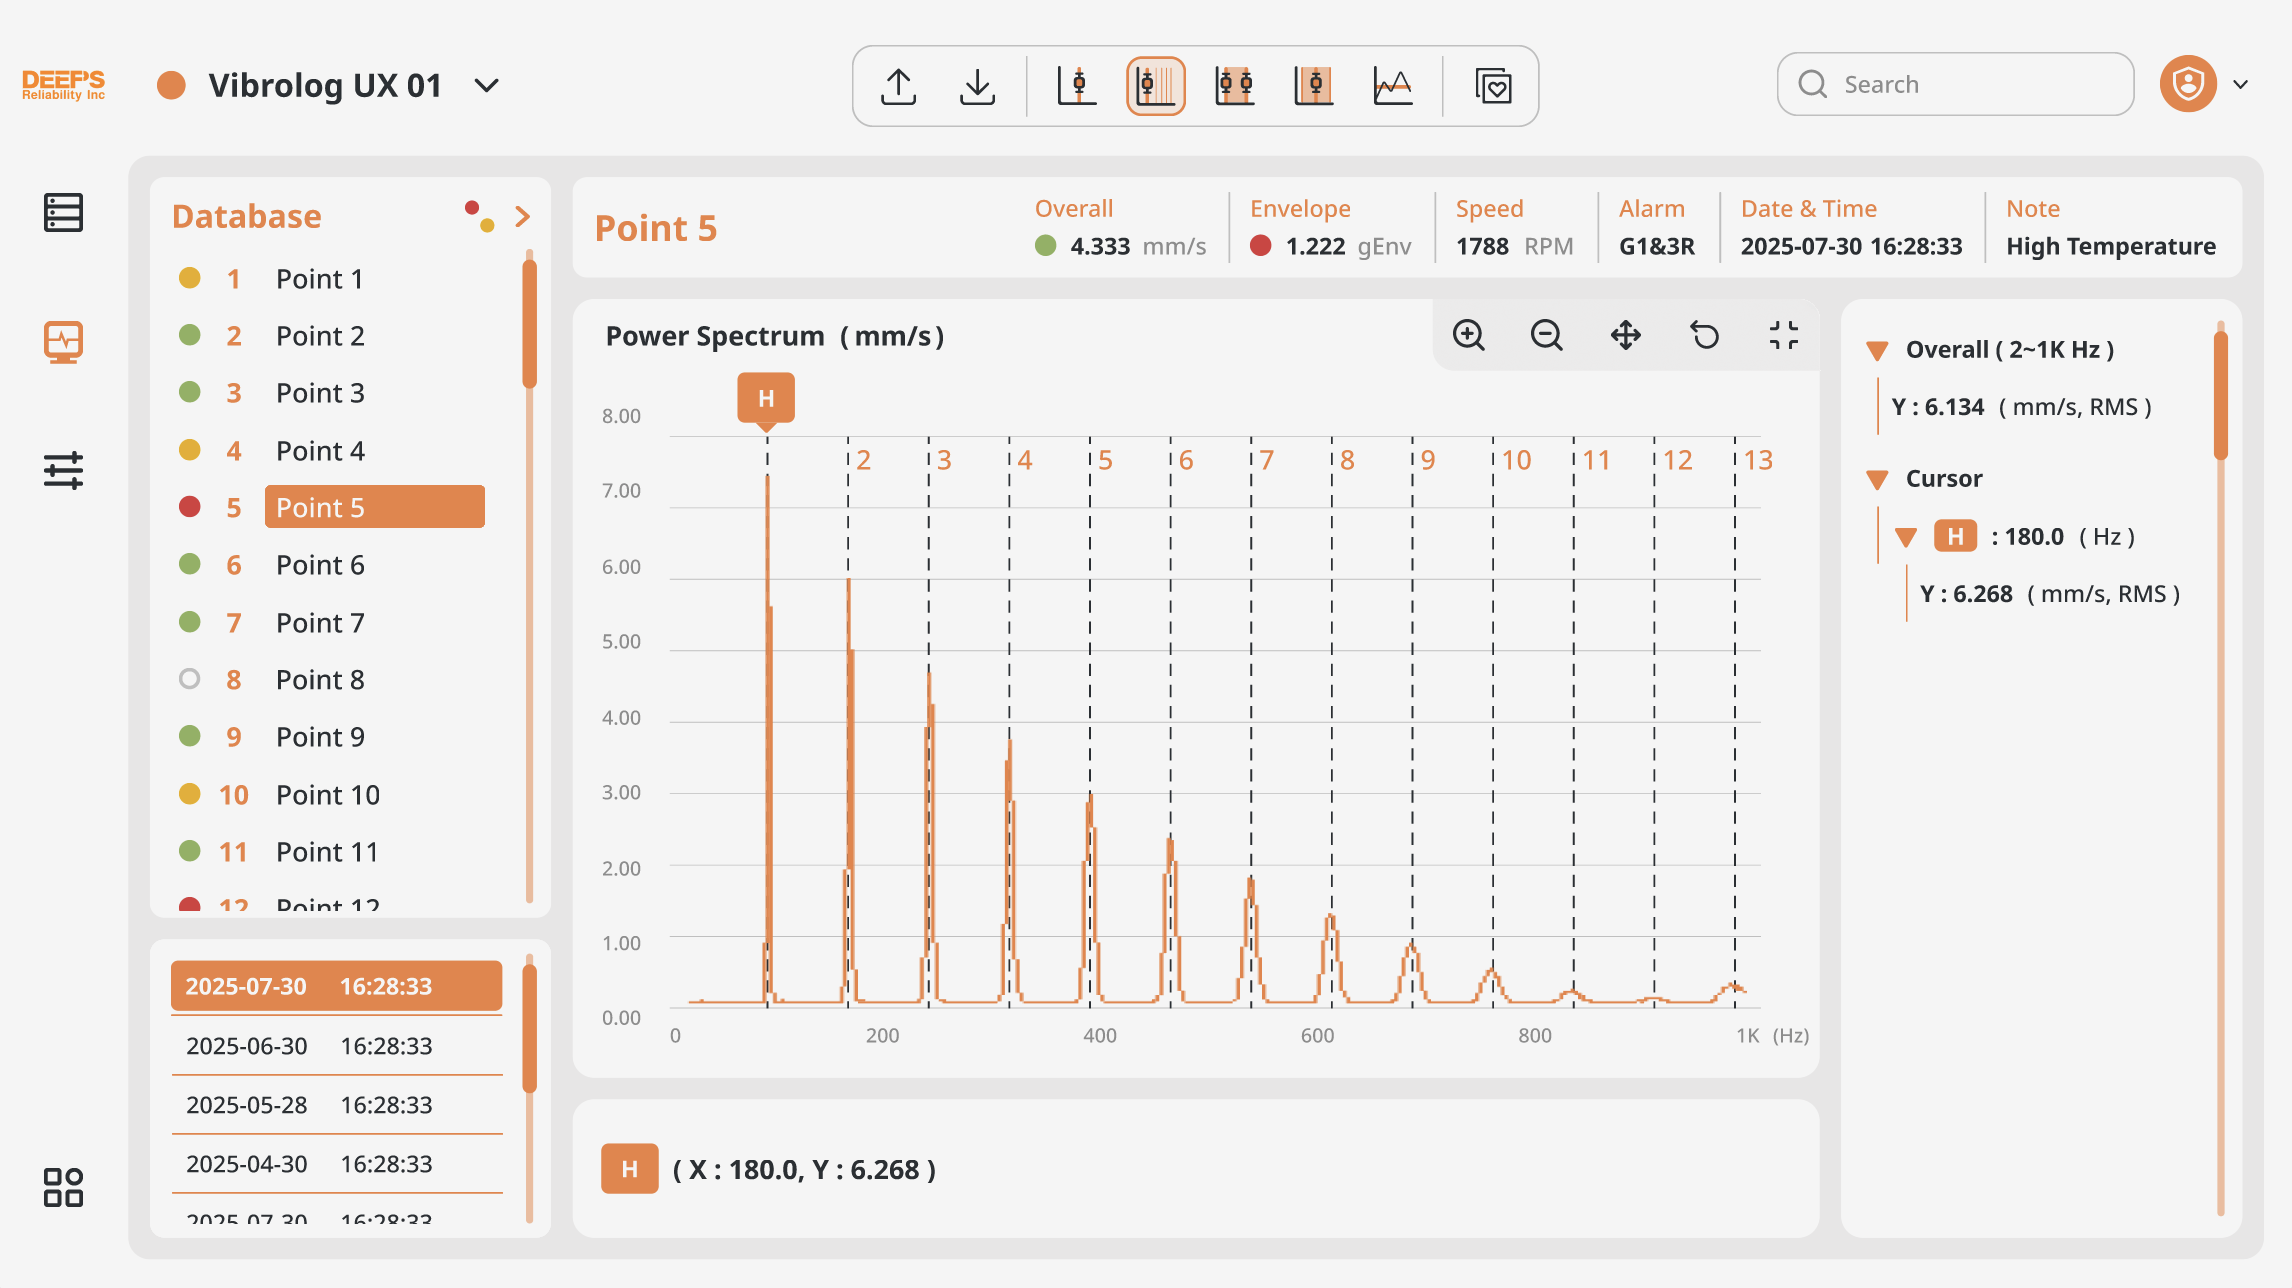This screenshot has height=1288, width=2292.
Task: Open the database list sidebar icon
Action: 63,213
